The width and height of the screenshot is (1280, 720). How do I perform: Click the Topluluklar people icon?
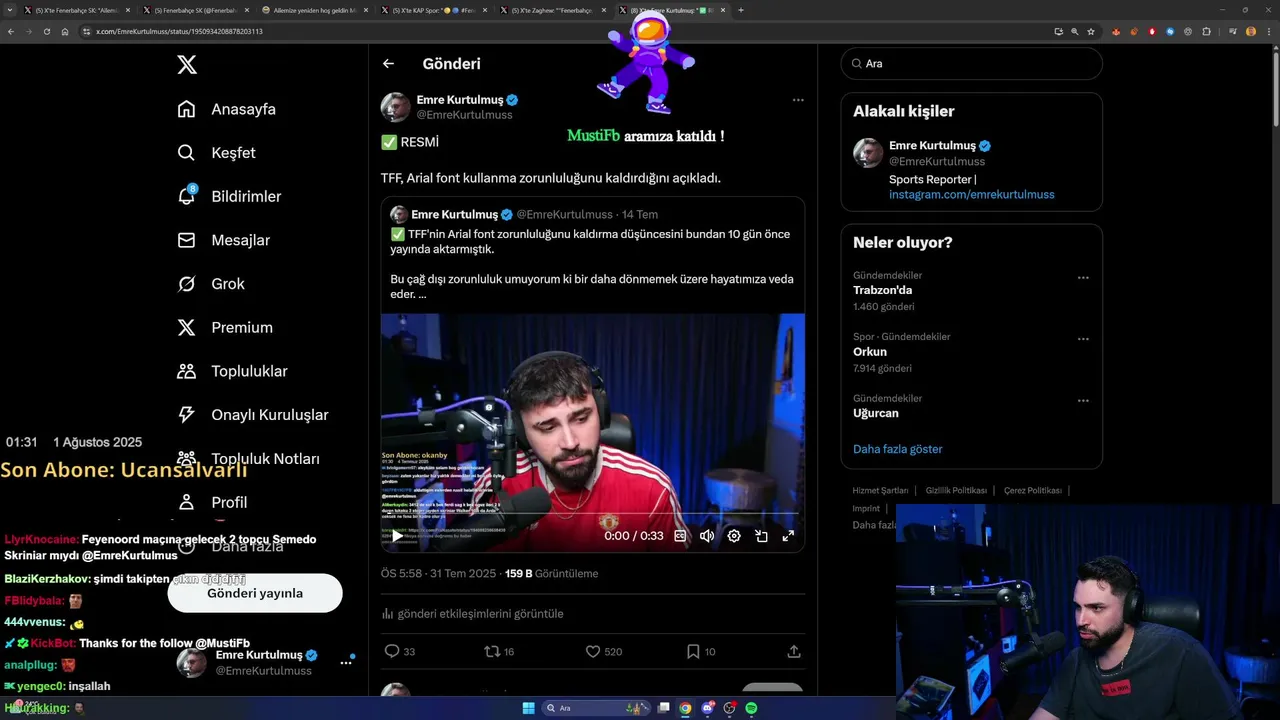click(x=187, y=371)
